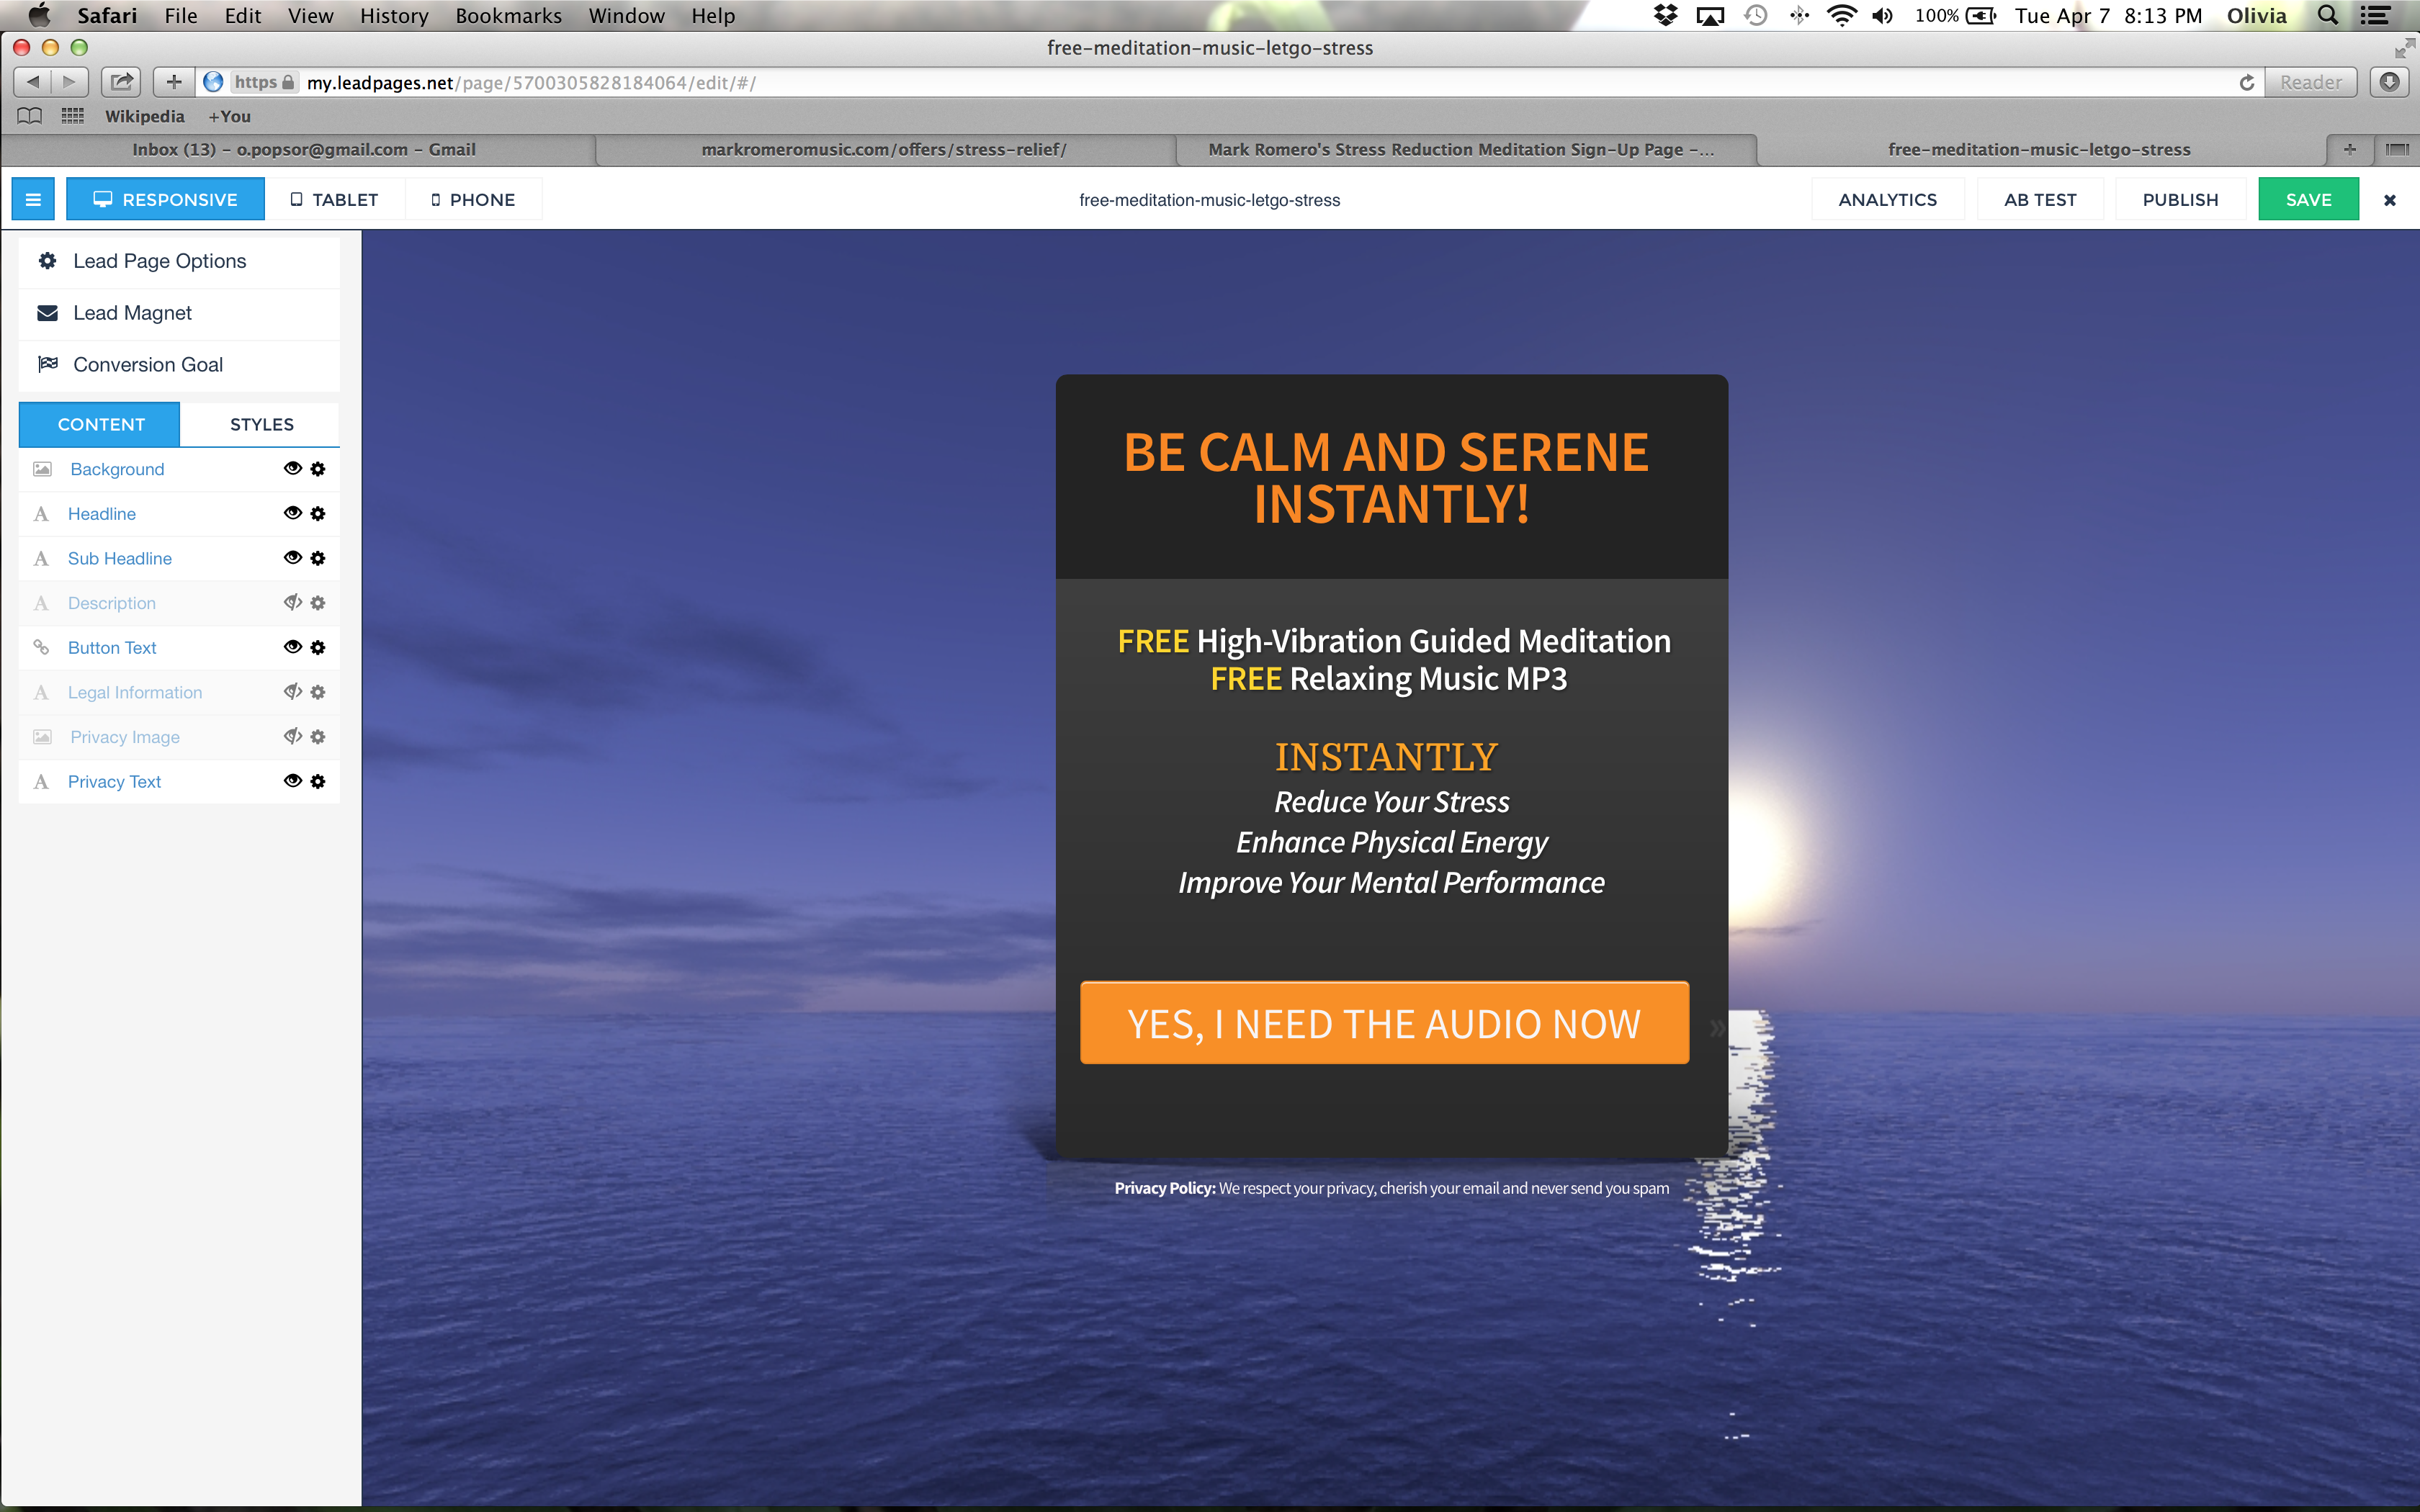Show the hidden Description element

[292, 602]
